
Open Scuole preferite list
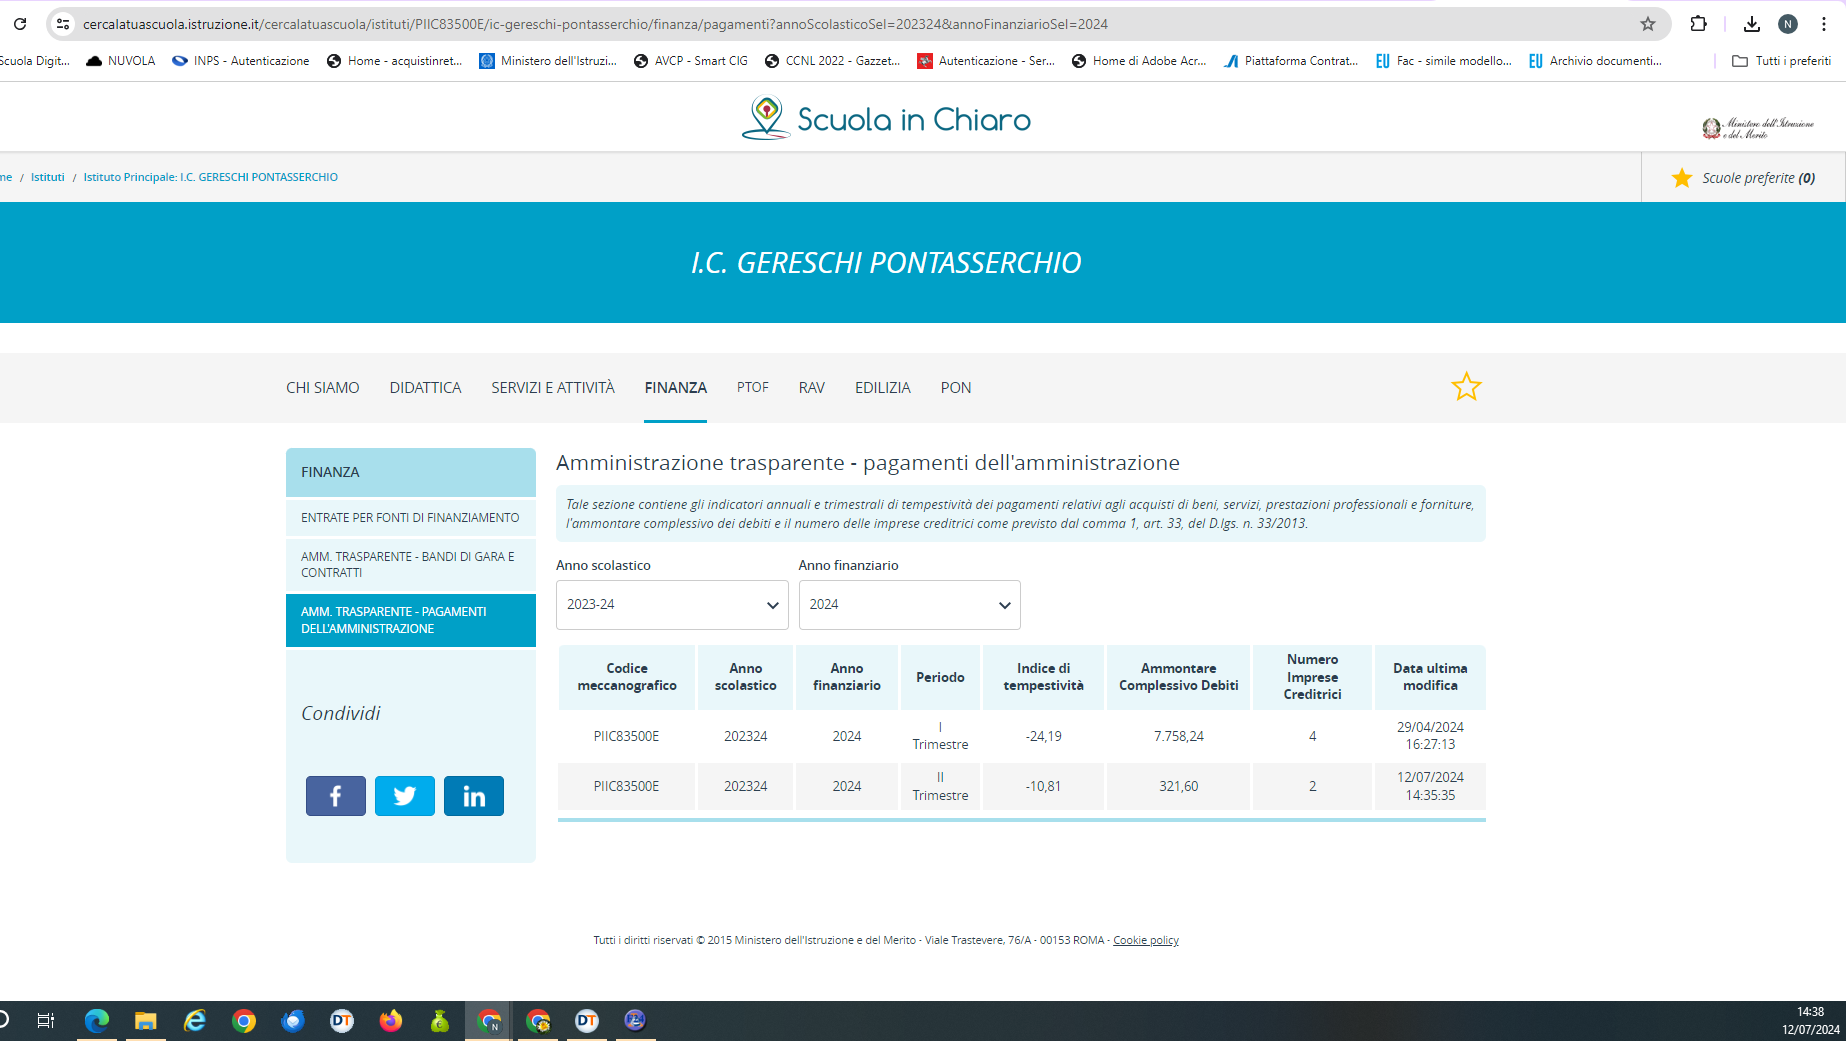[x=1743, y=178]
